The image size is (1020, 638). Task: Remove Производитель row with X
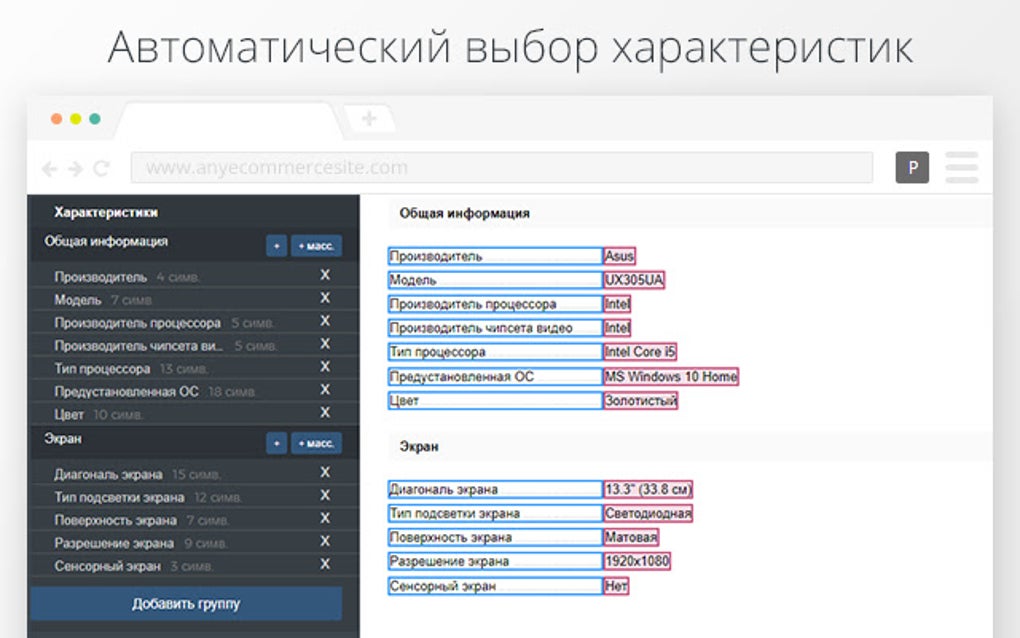325,275
